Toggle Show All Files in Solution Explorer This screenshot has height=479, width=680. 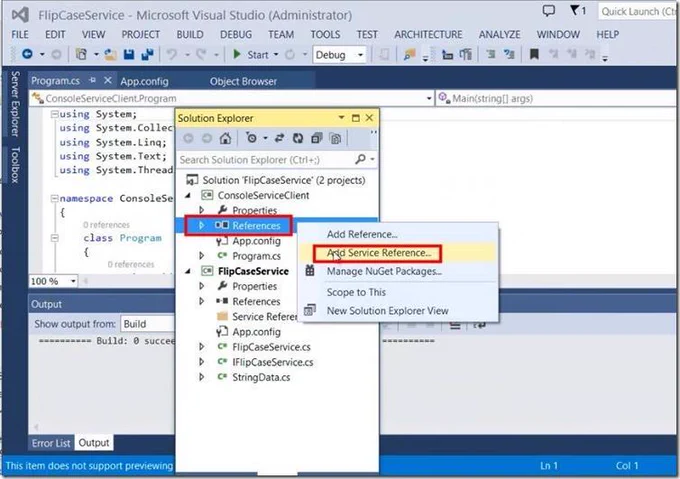pyautogui.click(x=335, y=138)
